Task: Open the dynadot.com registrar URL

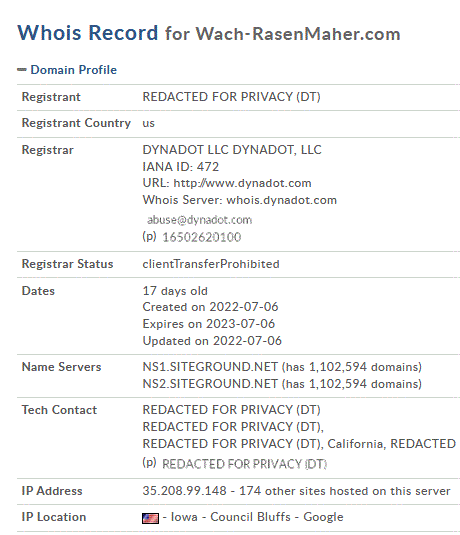Action: [x=242, y=183]
